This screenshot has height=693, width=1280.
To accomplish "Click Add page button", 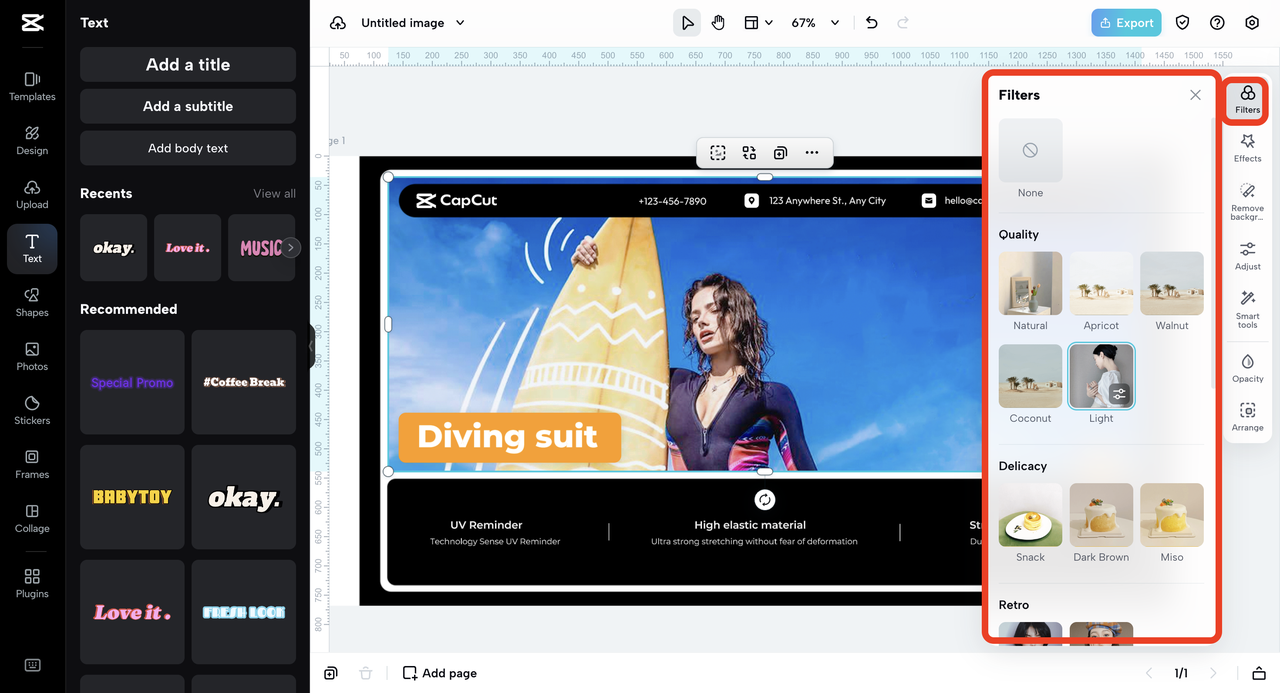I will [x=440, y=673].
